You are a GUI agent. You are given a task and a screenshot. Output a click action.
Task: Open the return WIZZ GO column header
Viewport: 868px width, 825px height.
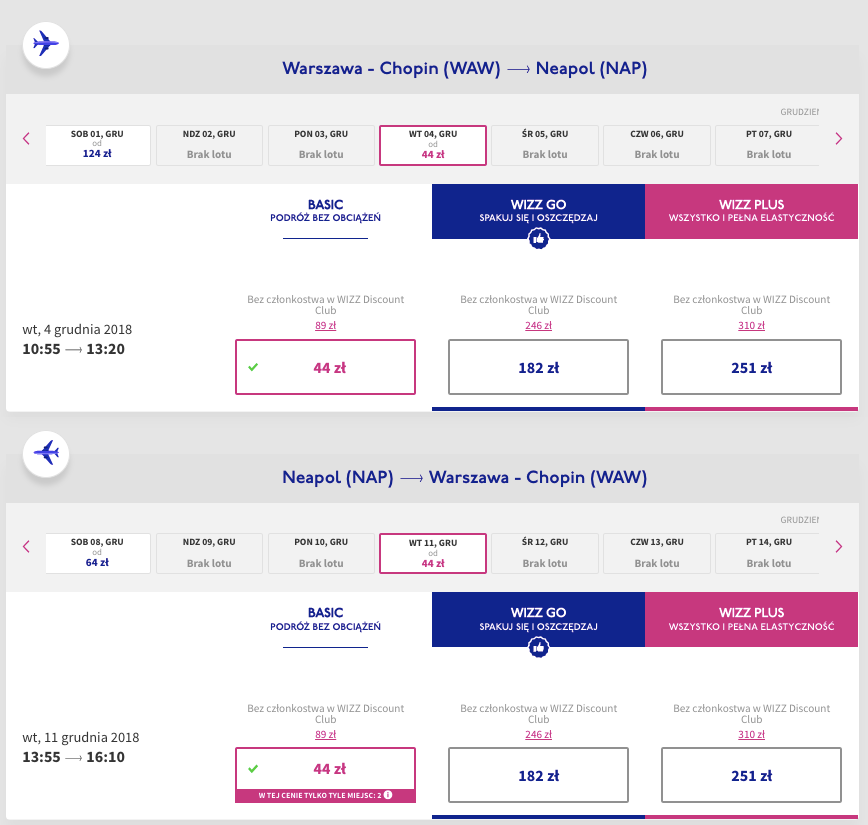(x=538, y=619)
